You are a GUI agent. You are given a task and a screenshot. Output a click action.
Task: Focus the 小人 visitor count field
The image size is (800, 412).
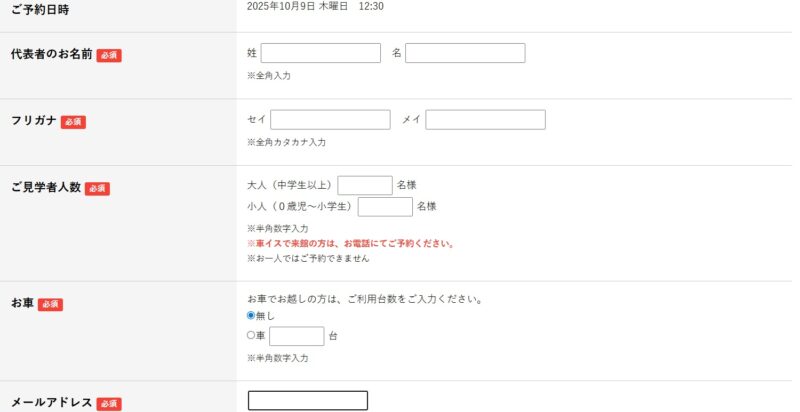click(385, 207)
